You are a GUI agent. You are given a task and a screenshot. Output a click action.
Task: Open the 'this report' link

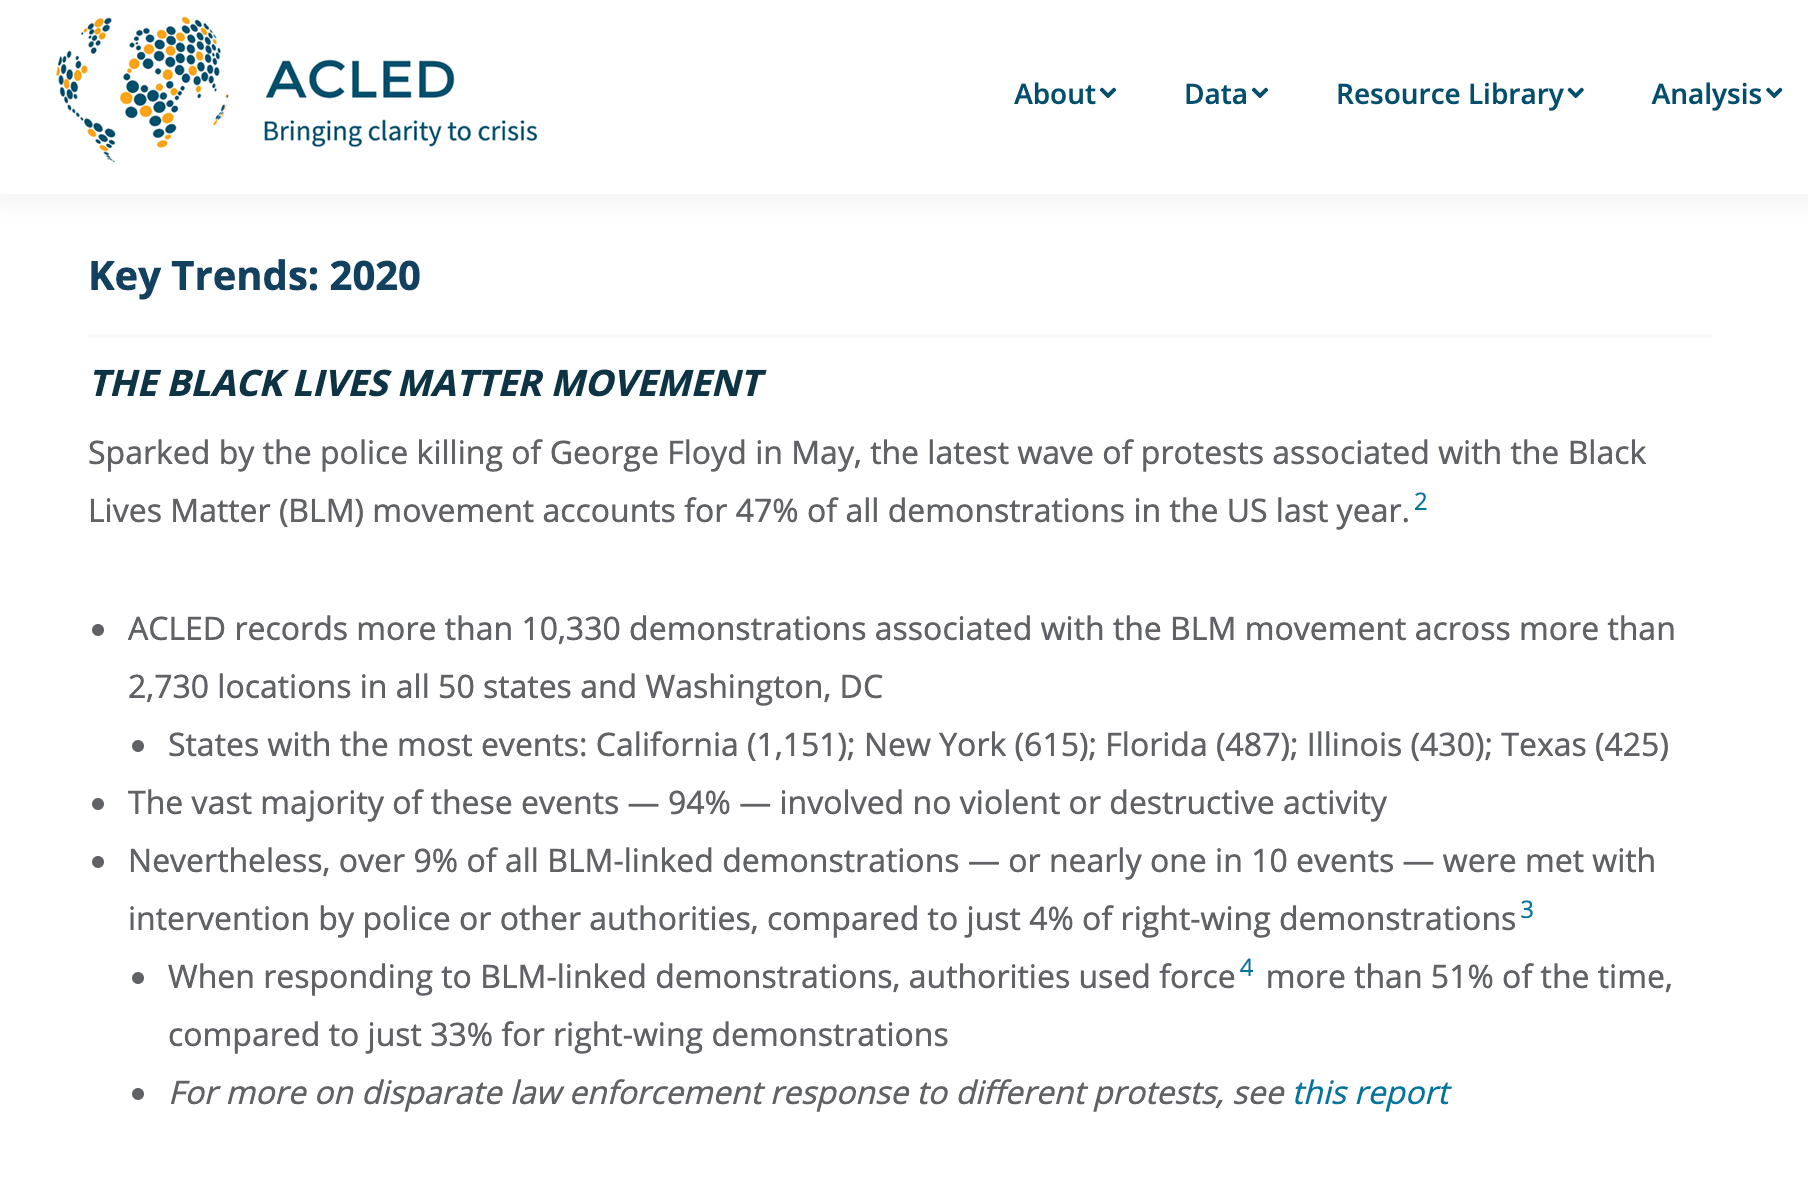(1370, 1093)
